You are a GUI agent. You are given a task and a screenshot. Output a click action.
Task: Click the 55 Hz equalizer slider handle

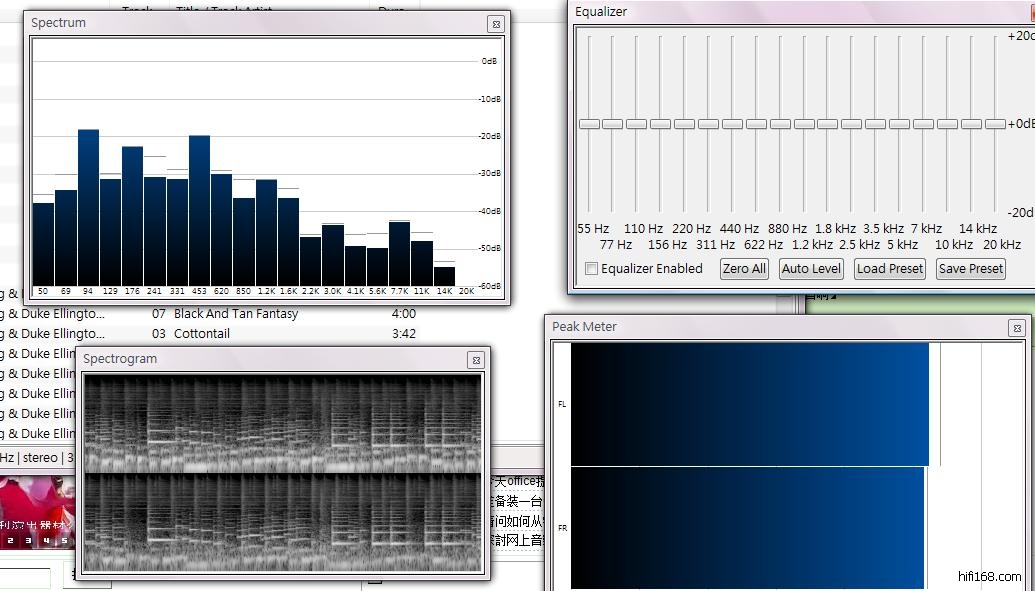589,124
